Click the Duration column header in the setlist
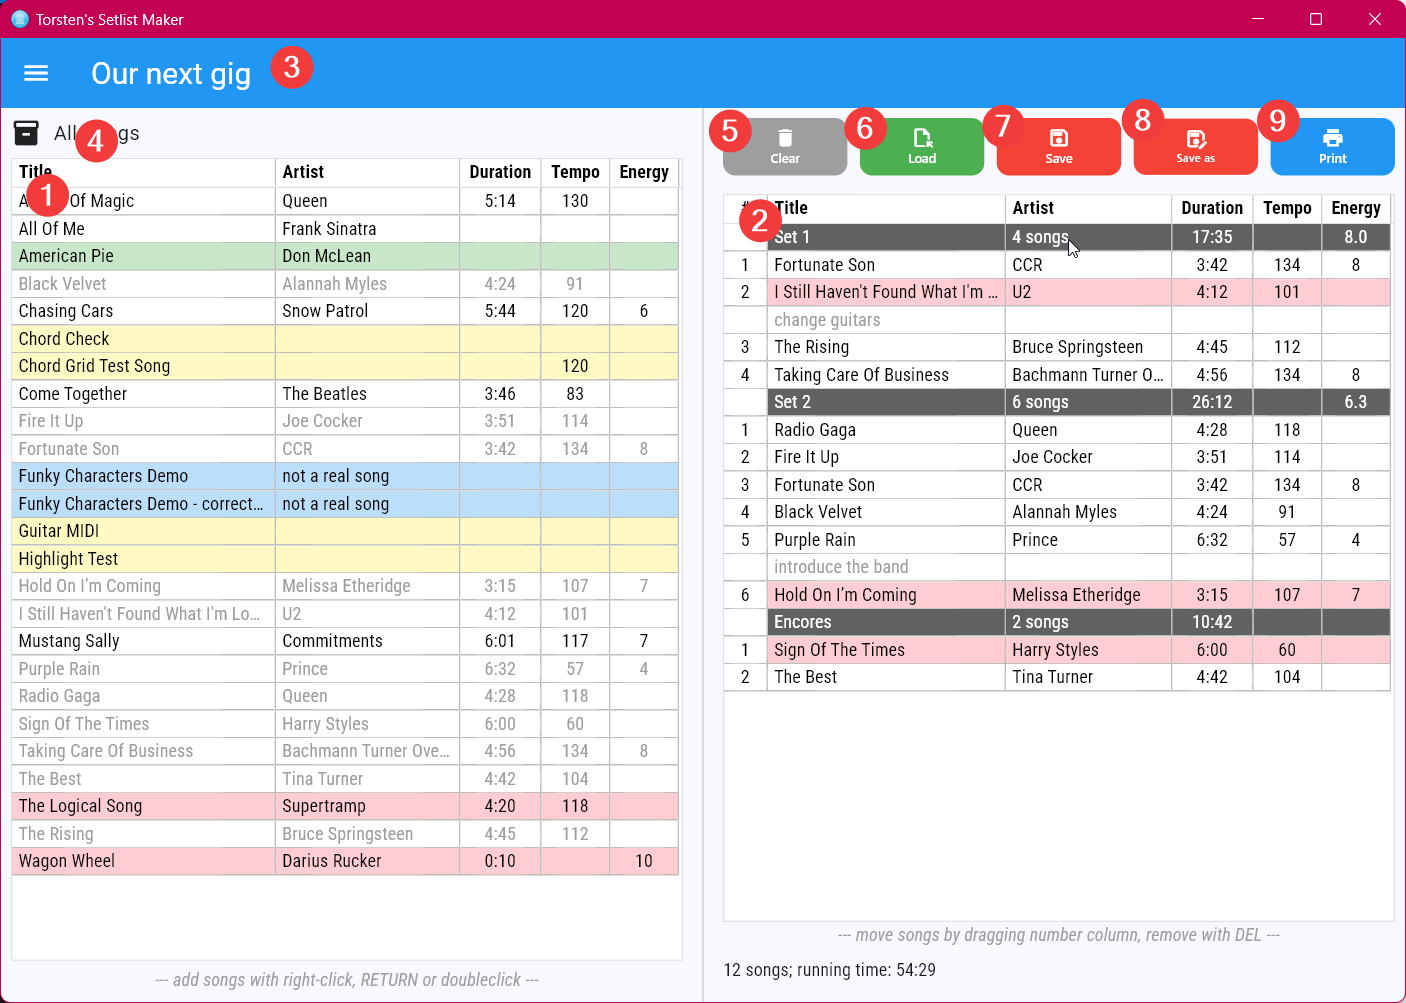The width and height of the screenshot is (1406, 1003). (1211, 208)
